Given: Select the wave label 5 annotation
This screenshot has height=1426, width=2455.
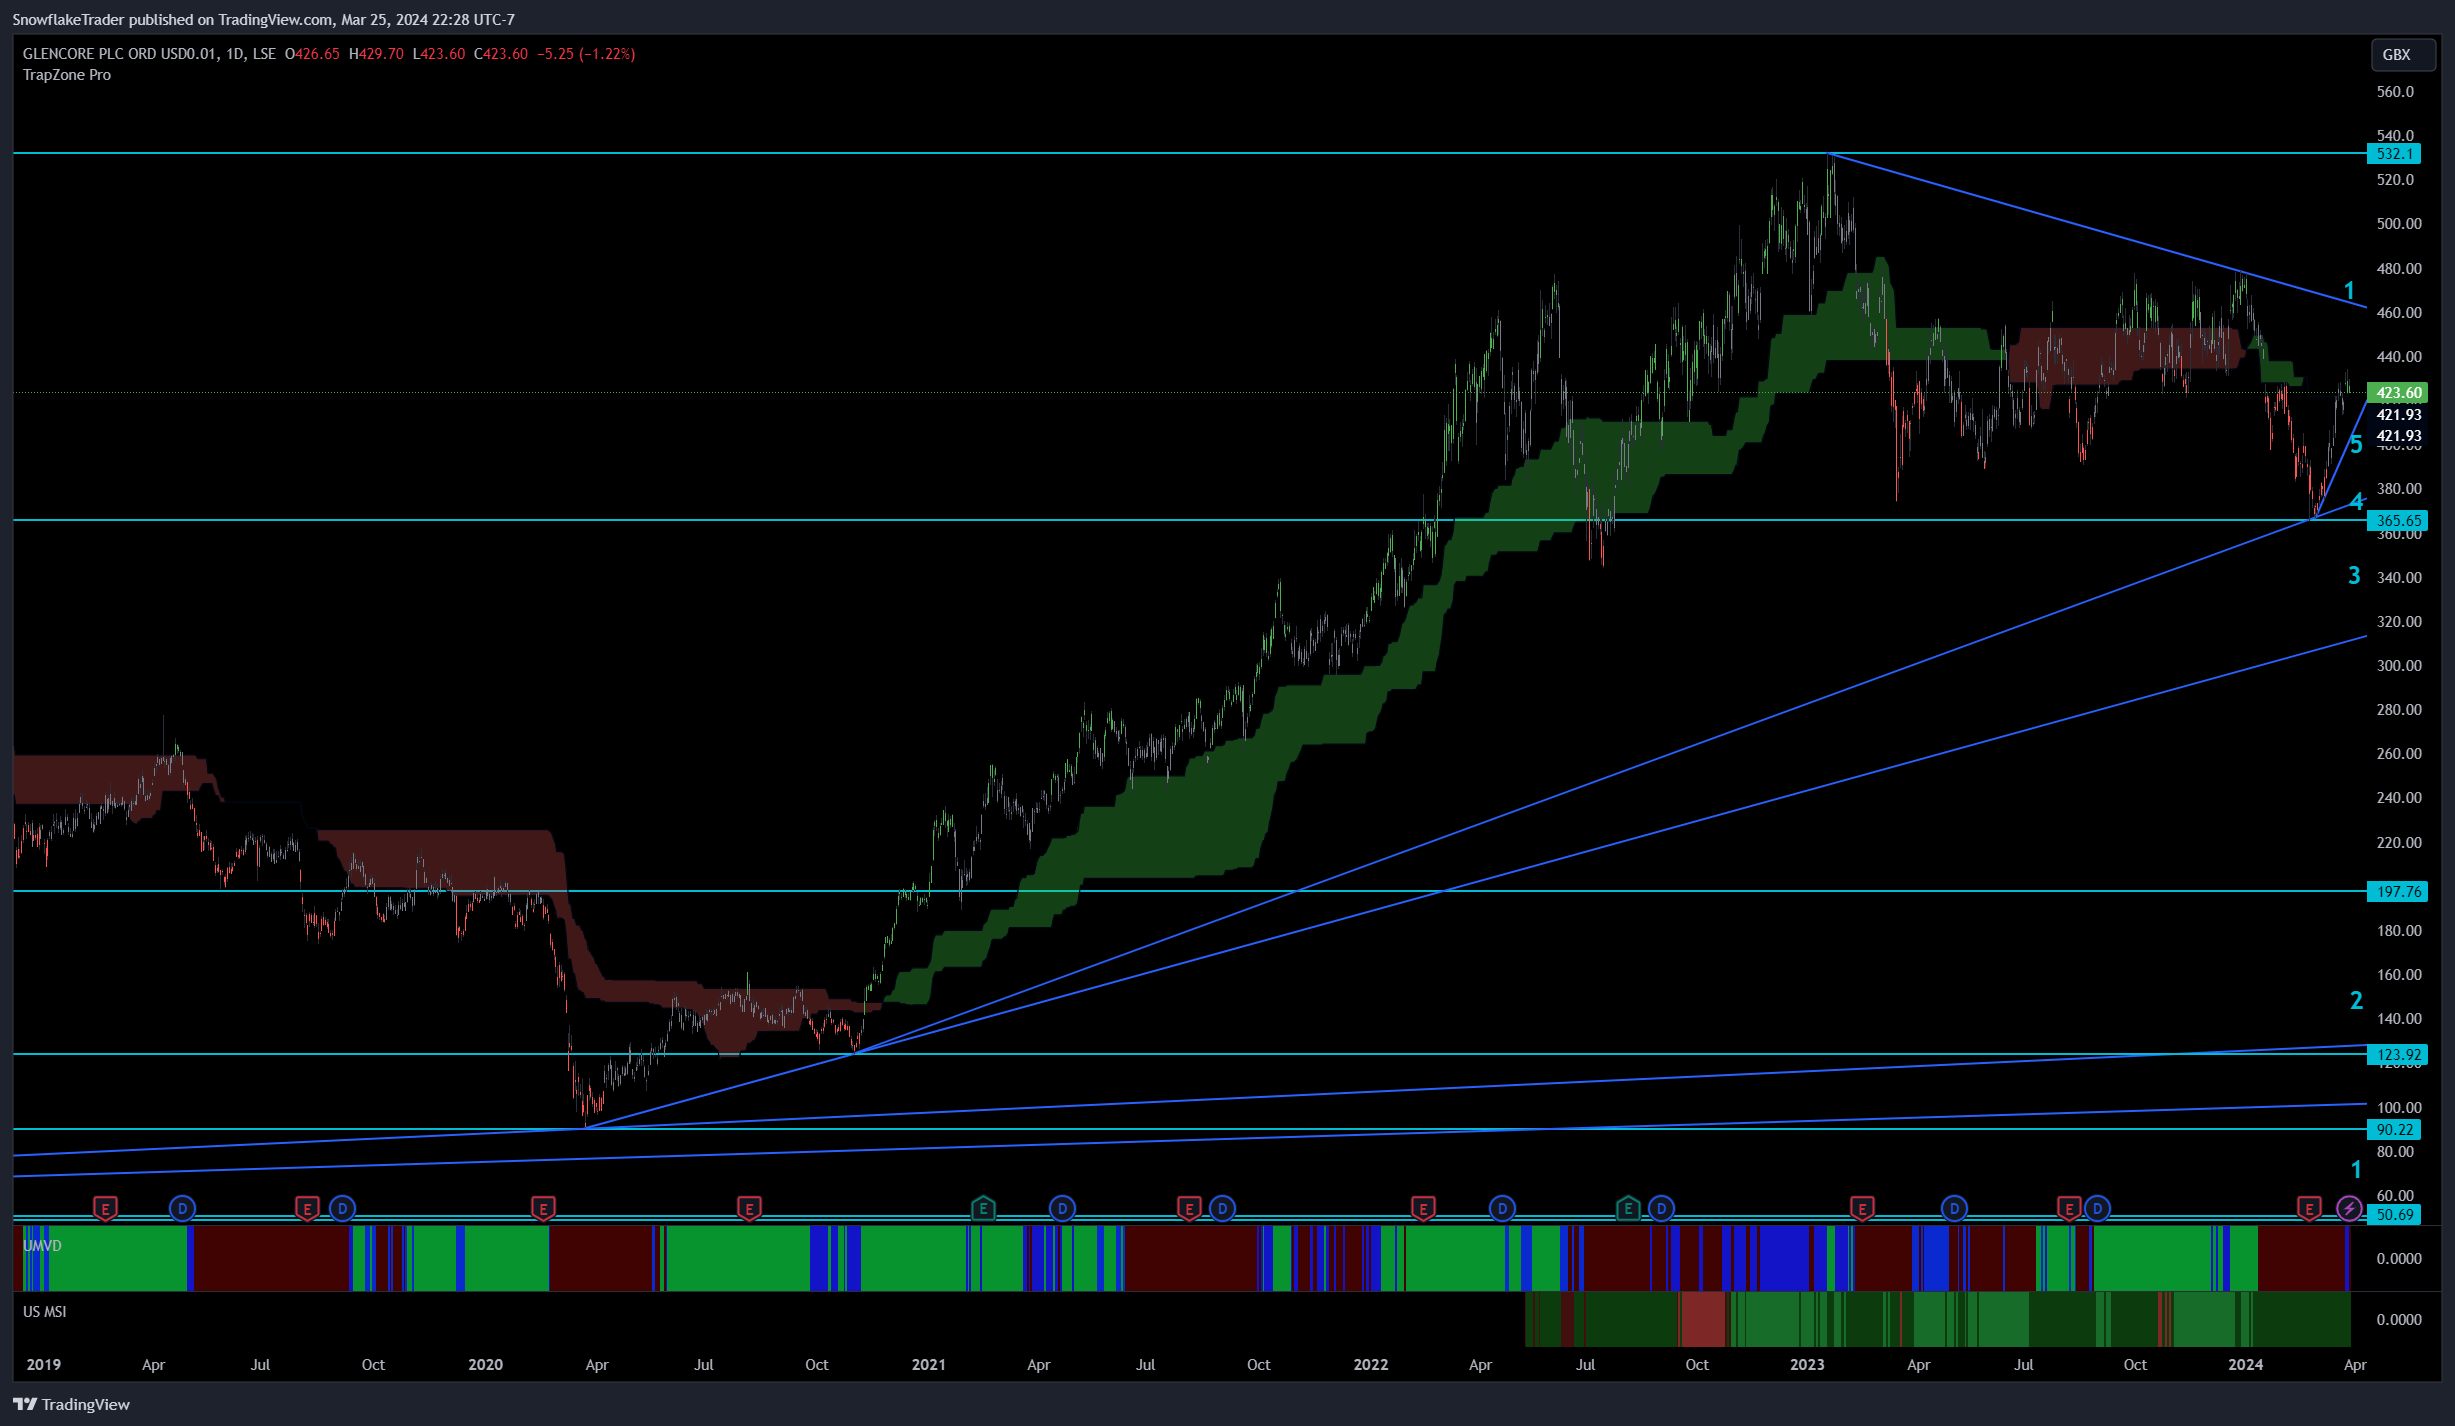Looking at the screenshot, I should tap(2356, 445).
